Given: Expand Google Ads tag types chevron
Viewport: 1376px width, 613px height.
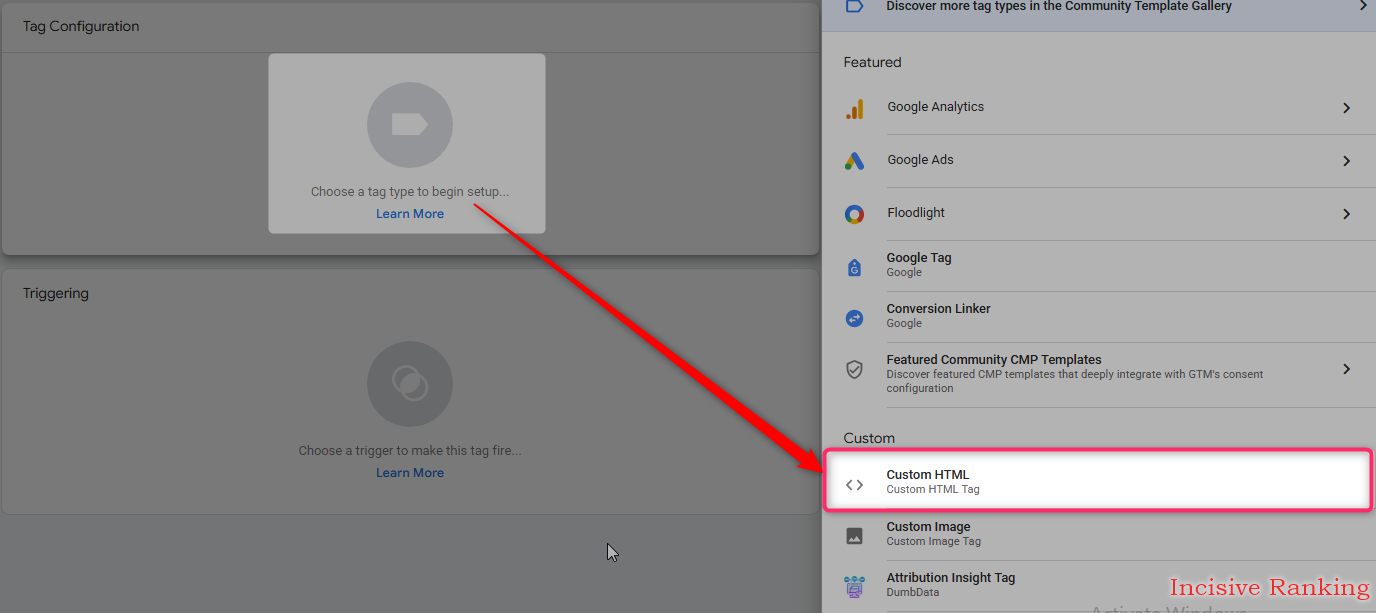Looking at the screenshot, I should pyautogui.click(x=1347, y=161).
